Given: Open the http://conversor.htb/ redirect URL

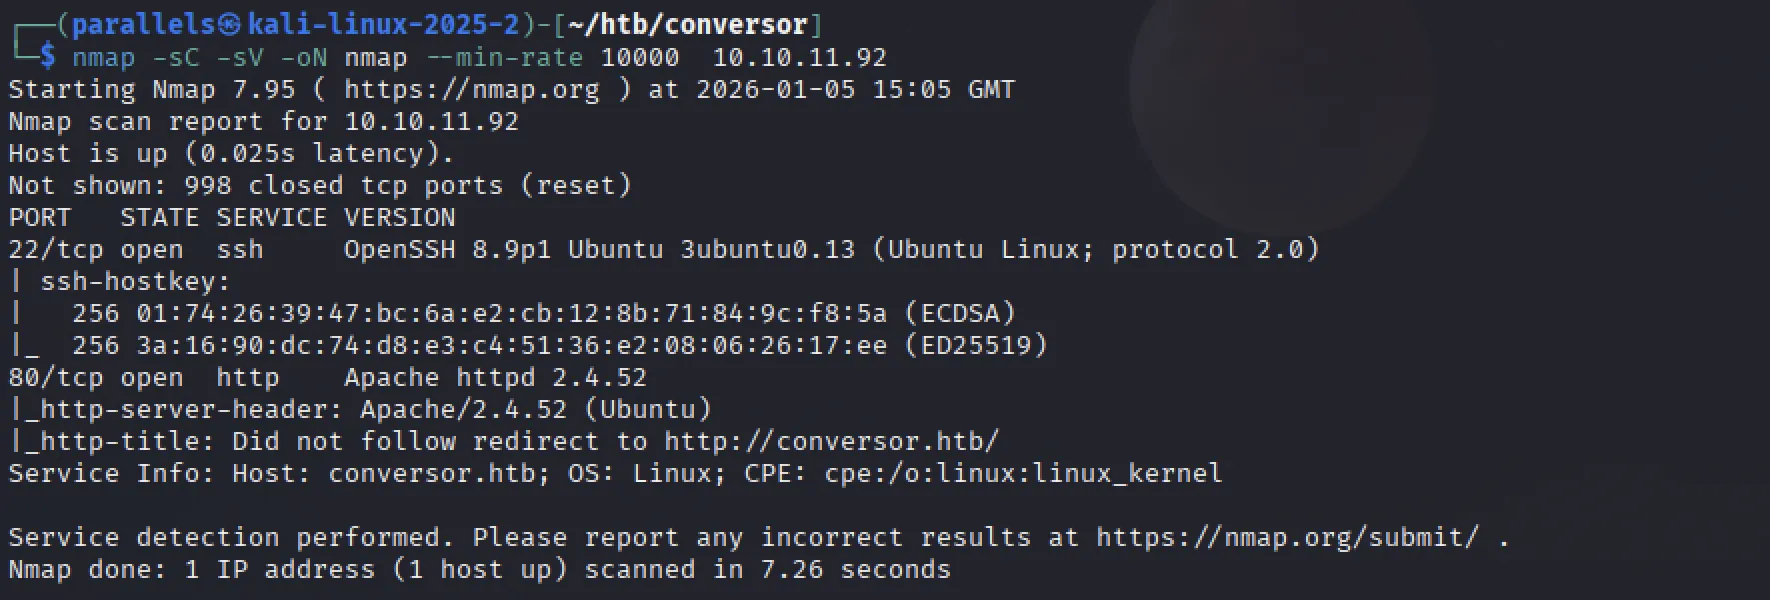Looking at the screenshot, I should (x=831, y=441).
